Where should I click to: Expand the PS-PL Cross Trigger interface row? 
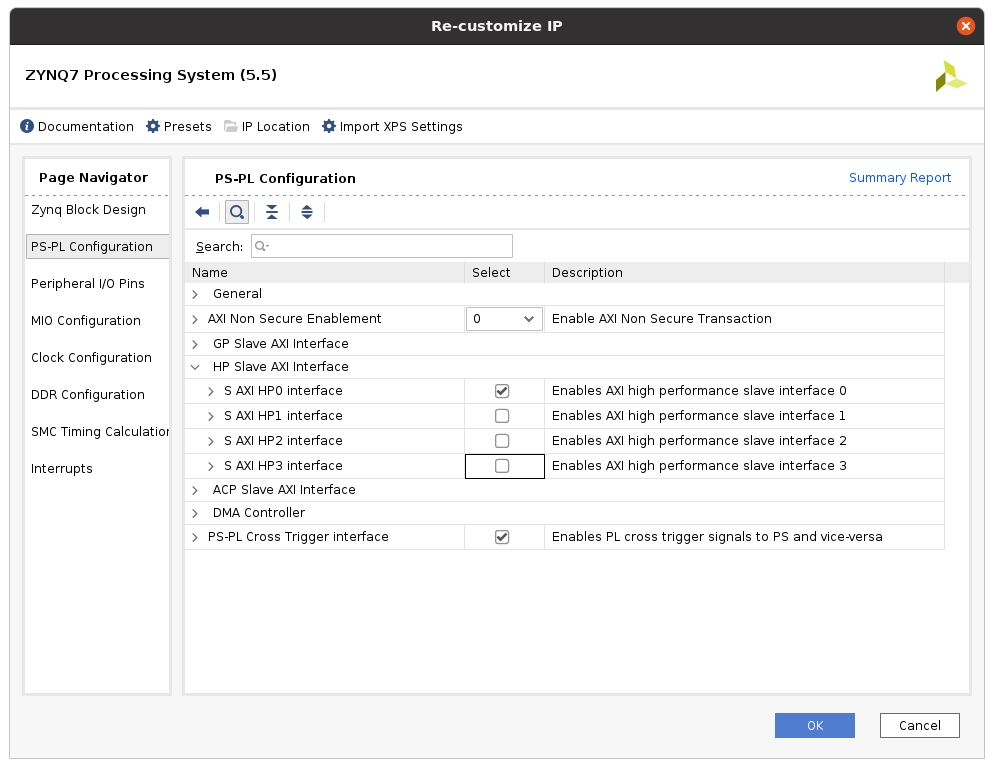[x=195, y=538]
